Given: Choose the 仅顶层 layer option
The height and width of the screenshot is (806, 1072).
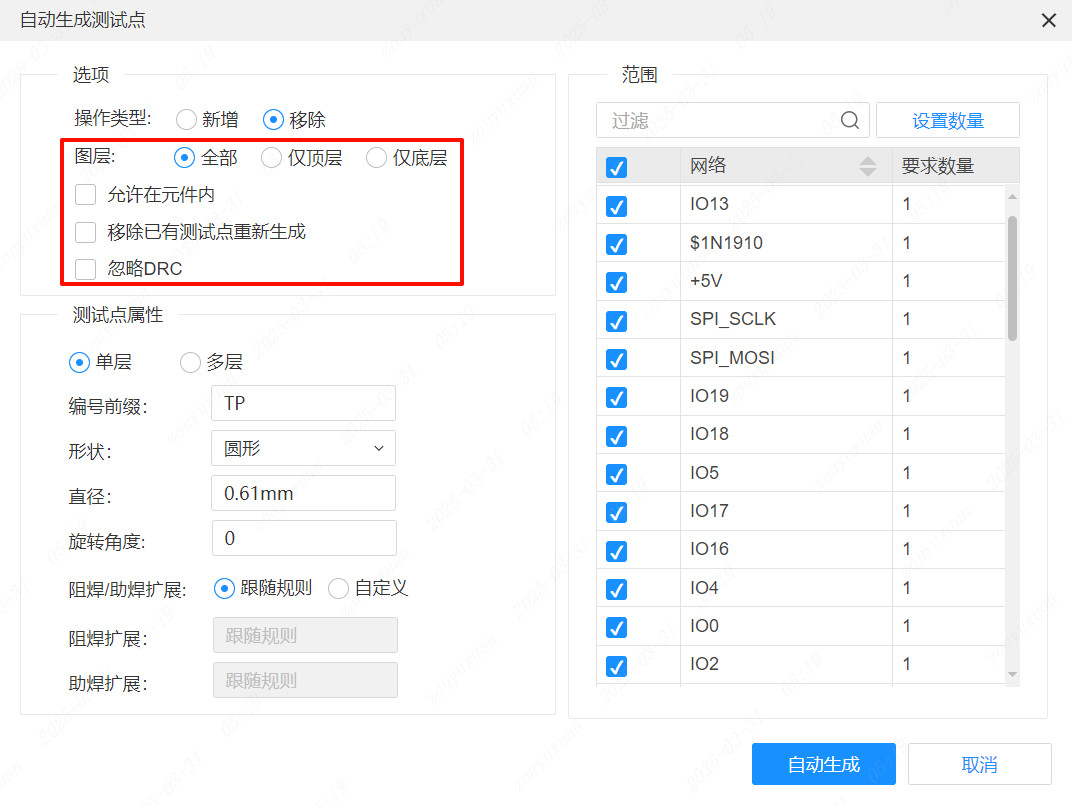Looking at the screenshot, I should [270, 157].
